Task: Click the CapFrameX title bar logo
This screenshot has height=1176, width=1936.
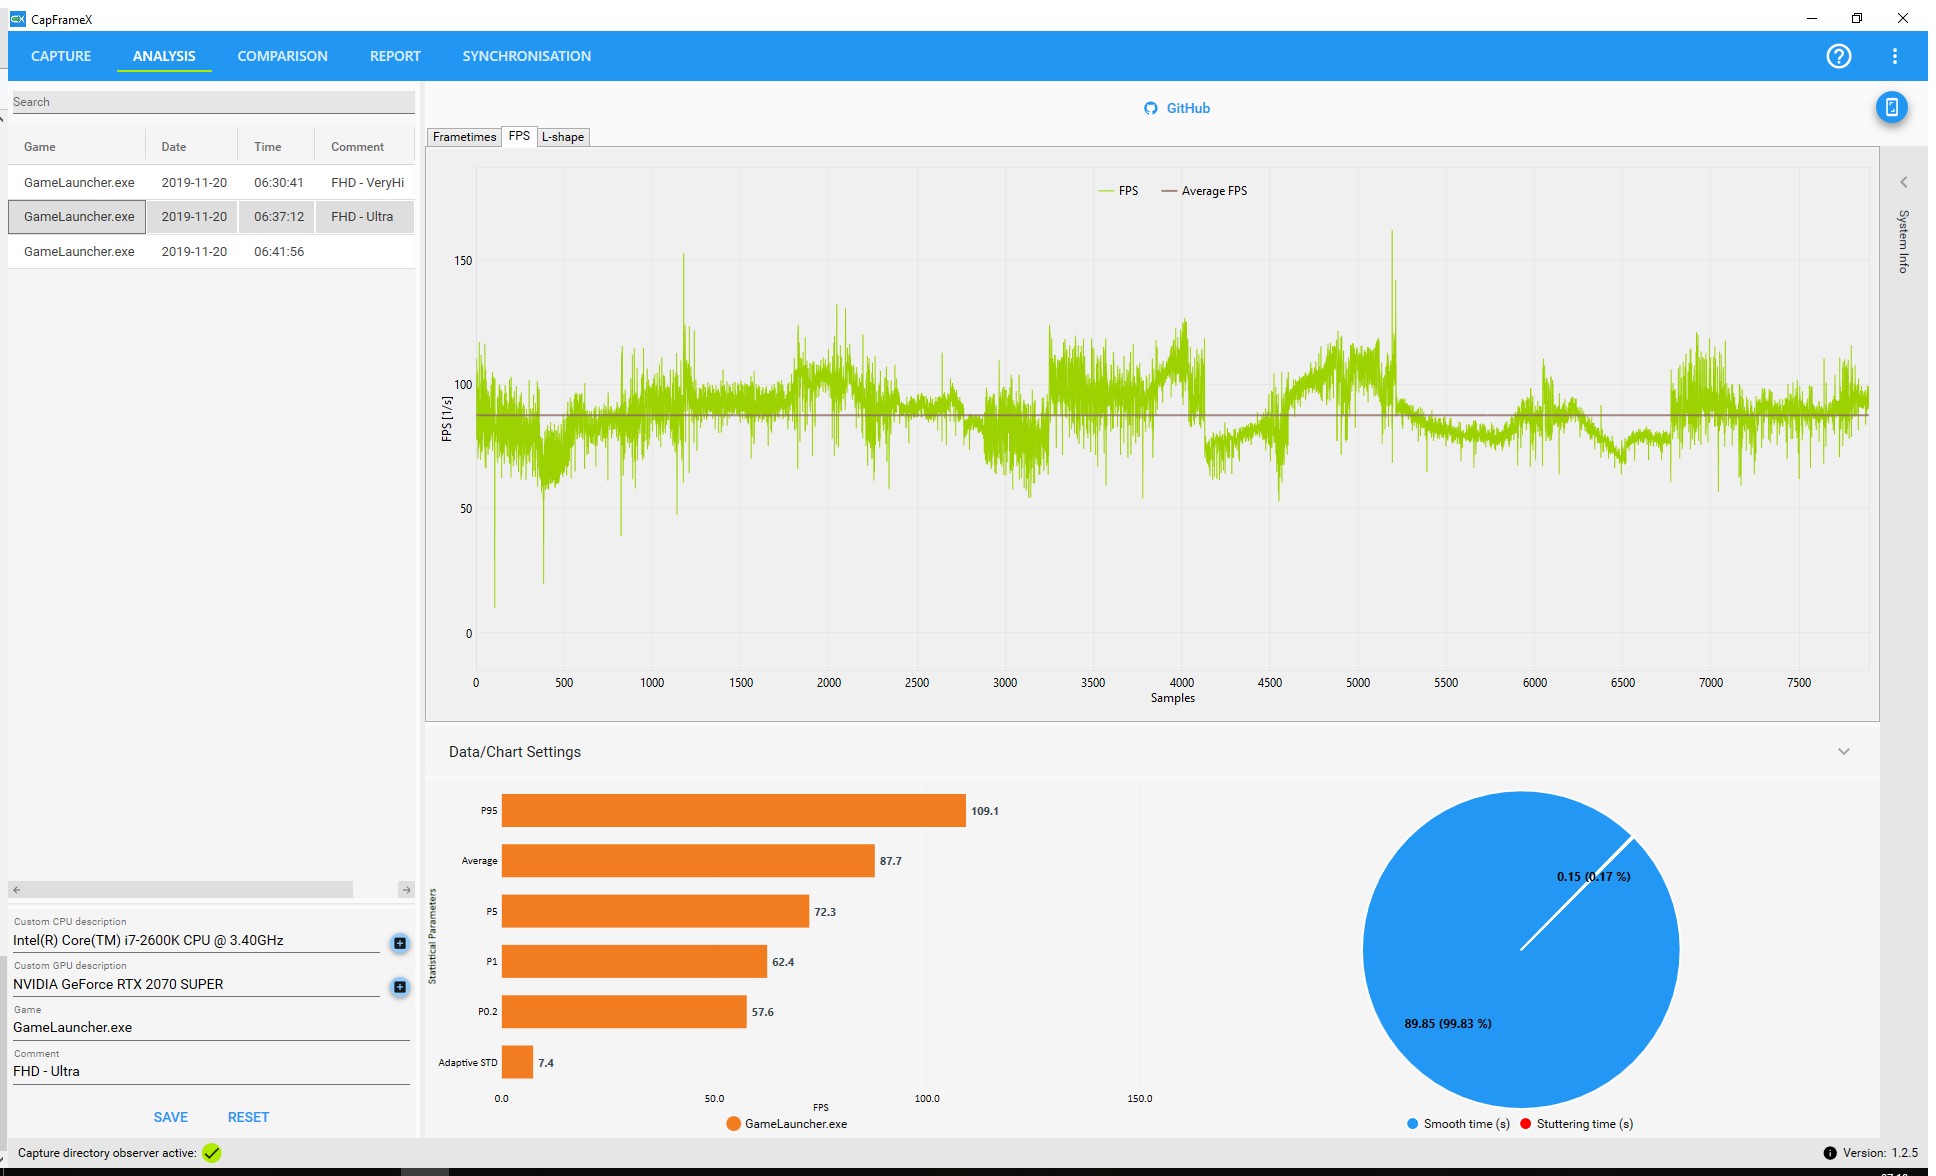Action: point(17,19)
